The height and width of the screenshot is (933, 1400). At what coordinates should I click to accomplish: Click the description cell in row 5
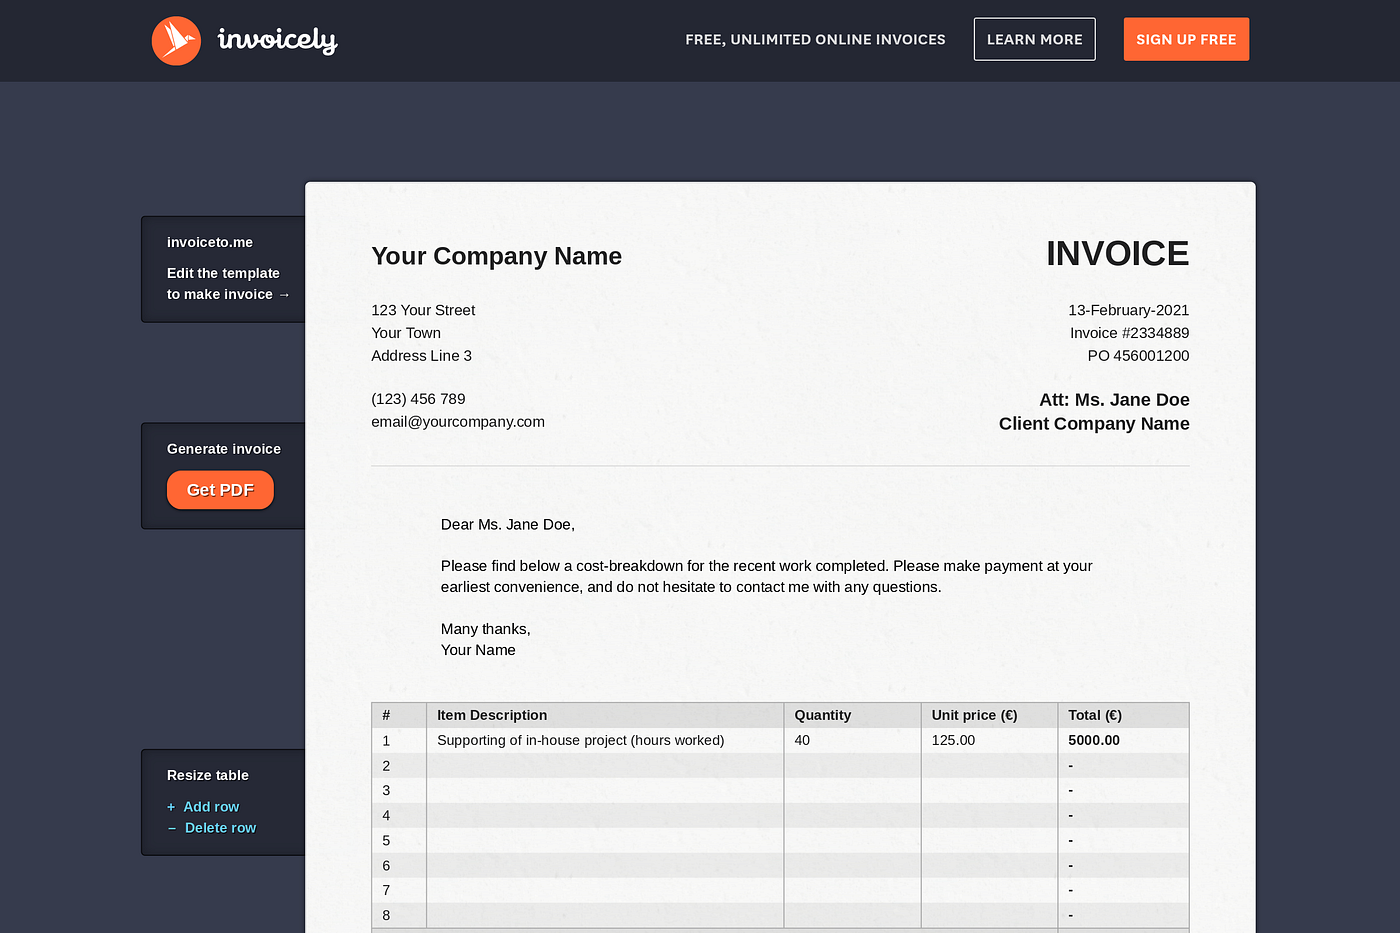pyautogui.click(x=605, y=841)
